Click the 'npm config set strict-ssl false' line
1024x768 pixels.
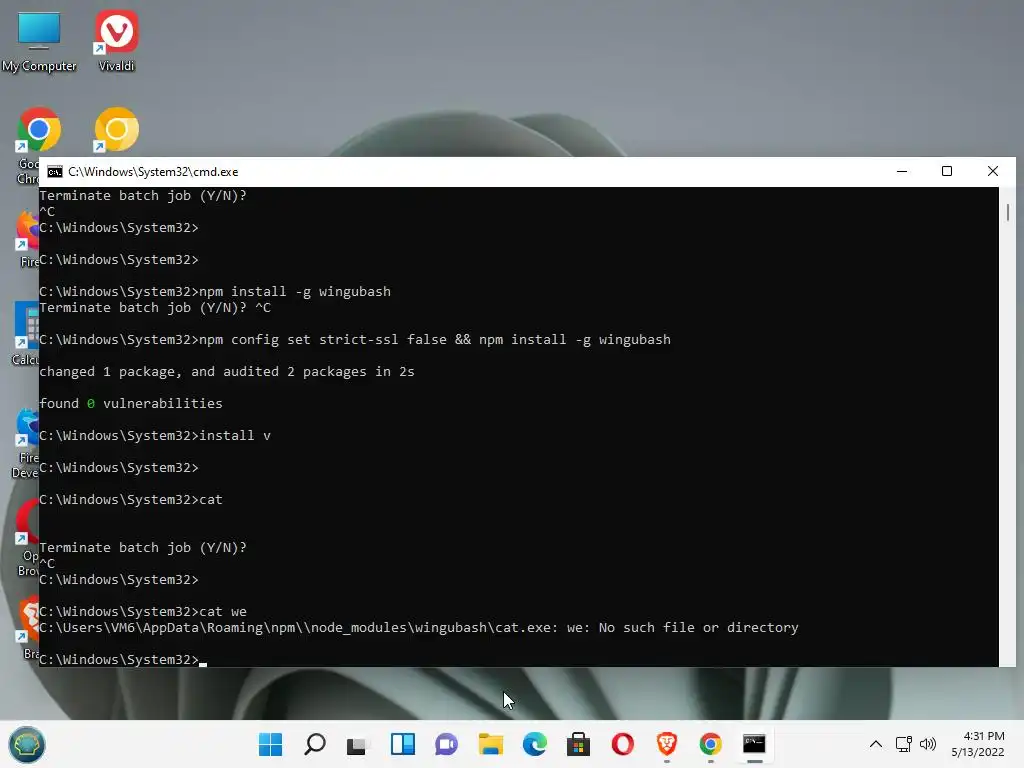355,340
